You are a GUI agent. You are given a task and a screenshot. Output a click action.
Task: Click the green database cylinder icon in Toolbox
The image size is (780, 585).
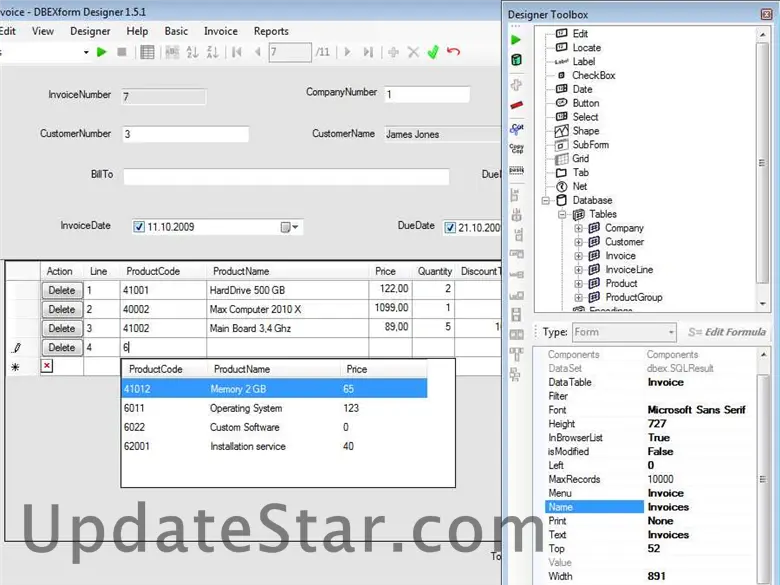click(x=516, y=60)
